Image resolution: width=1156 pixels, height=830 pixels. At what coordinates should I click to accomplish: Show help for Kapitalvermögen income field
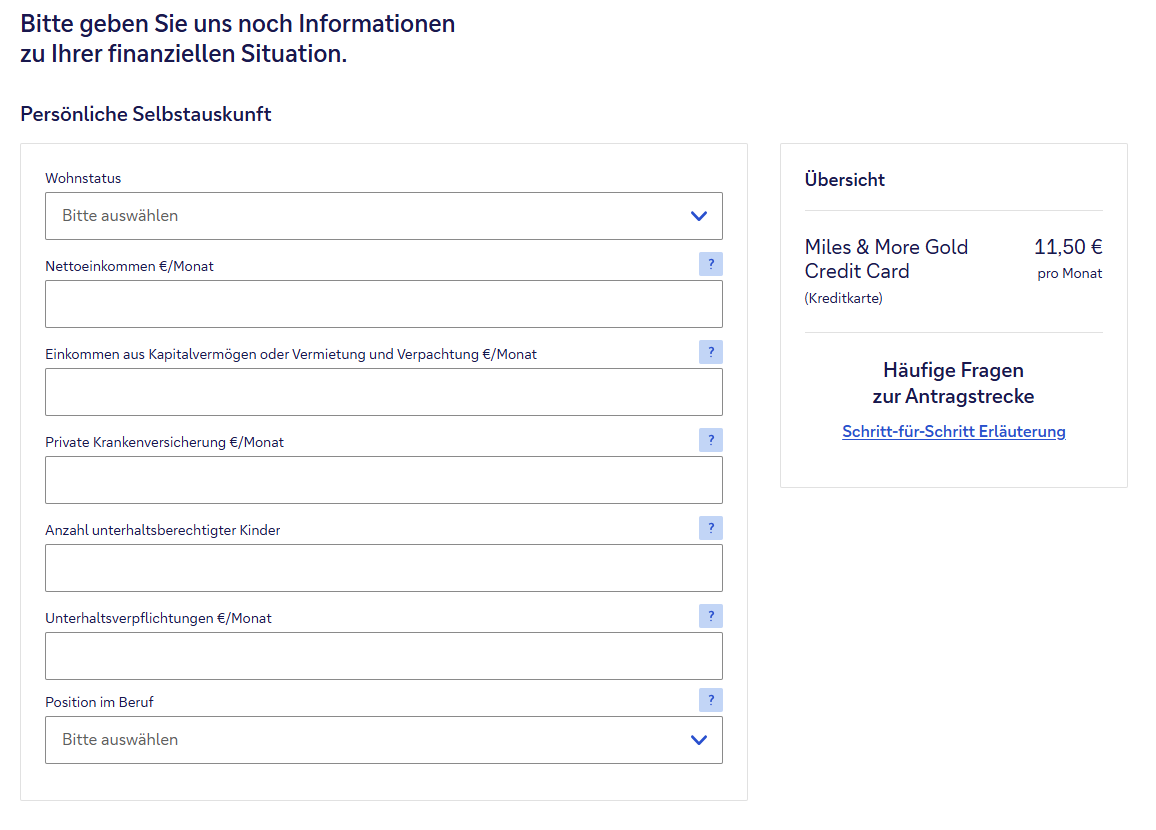pyautogui.click(x=710, y=352)
